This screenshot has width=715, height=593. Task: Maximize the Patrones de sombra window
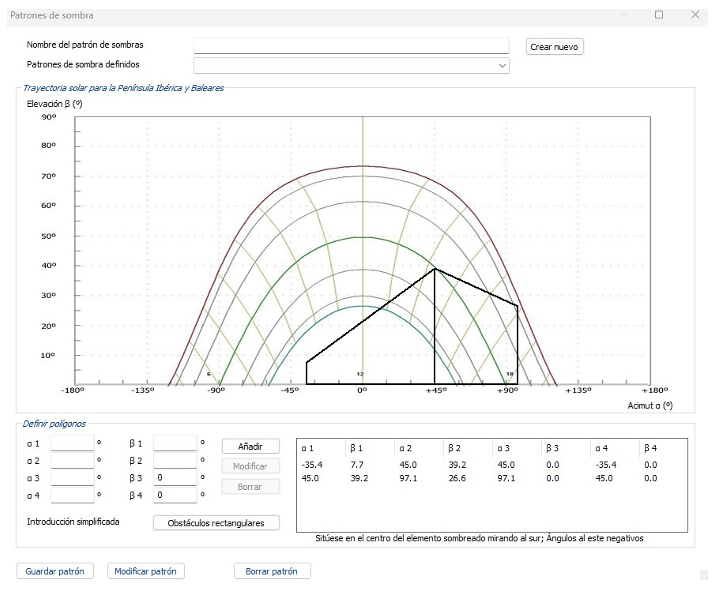659,15
